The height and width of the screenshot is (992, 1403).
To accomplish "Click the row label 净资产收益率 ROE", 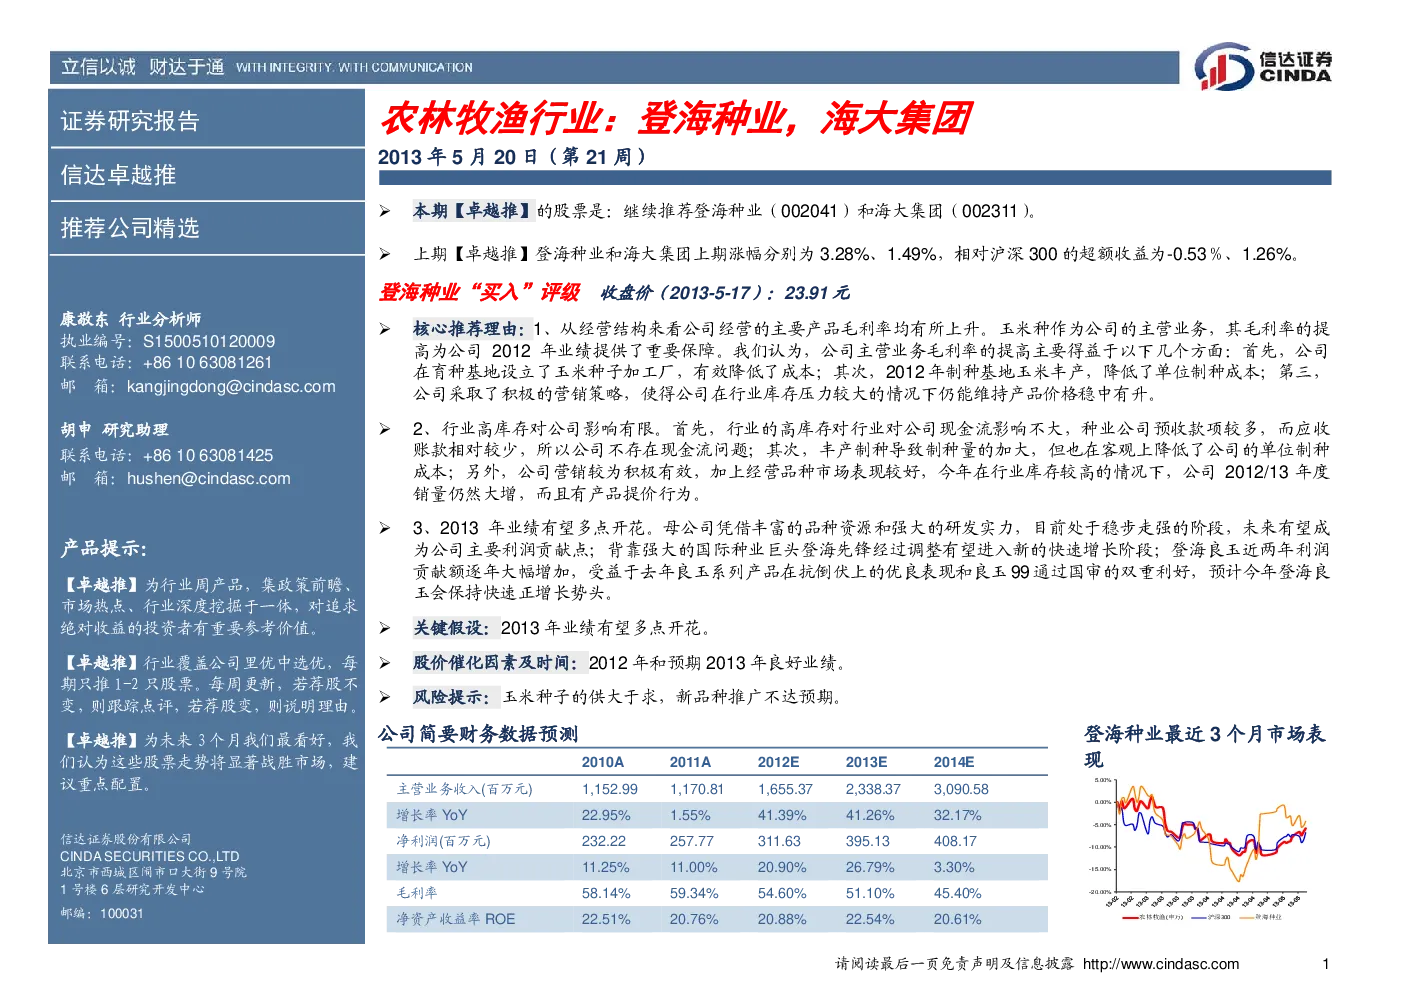I will 456,920.
